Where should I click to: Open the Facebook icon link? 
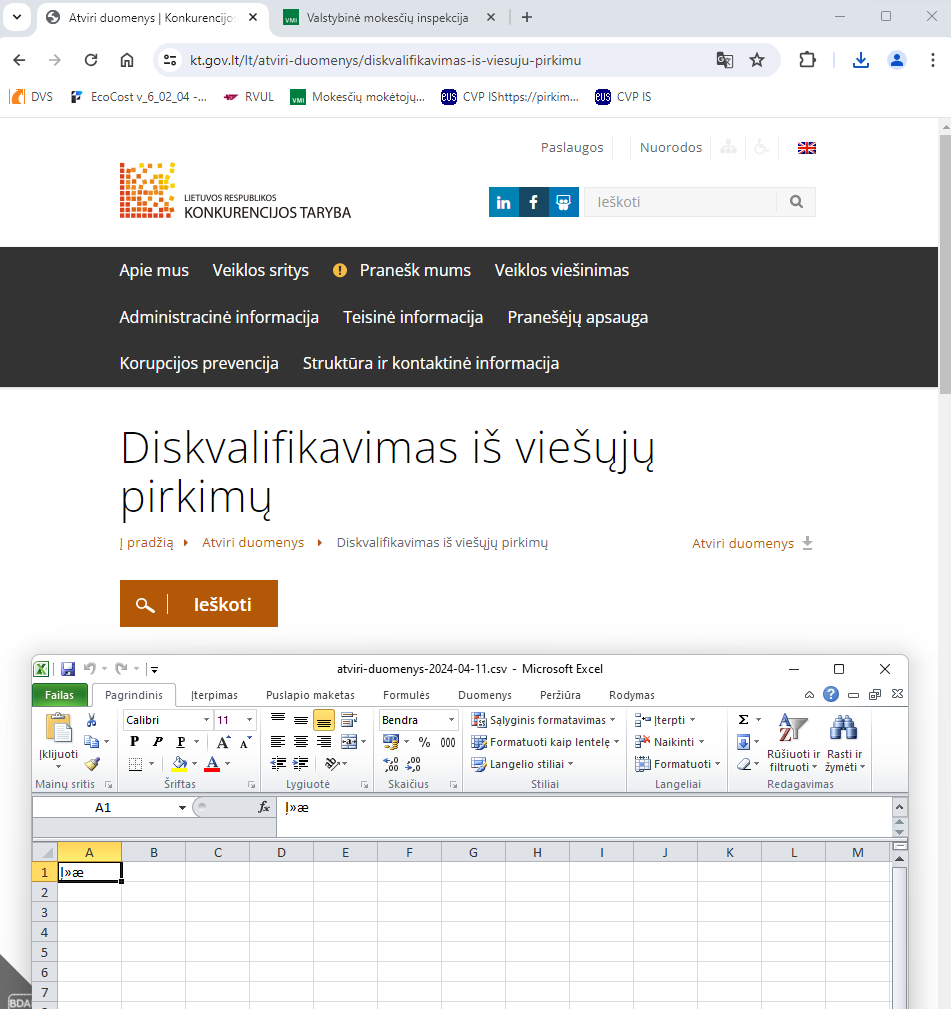[x=534, y=202]
